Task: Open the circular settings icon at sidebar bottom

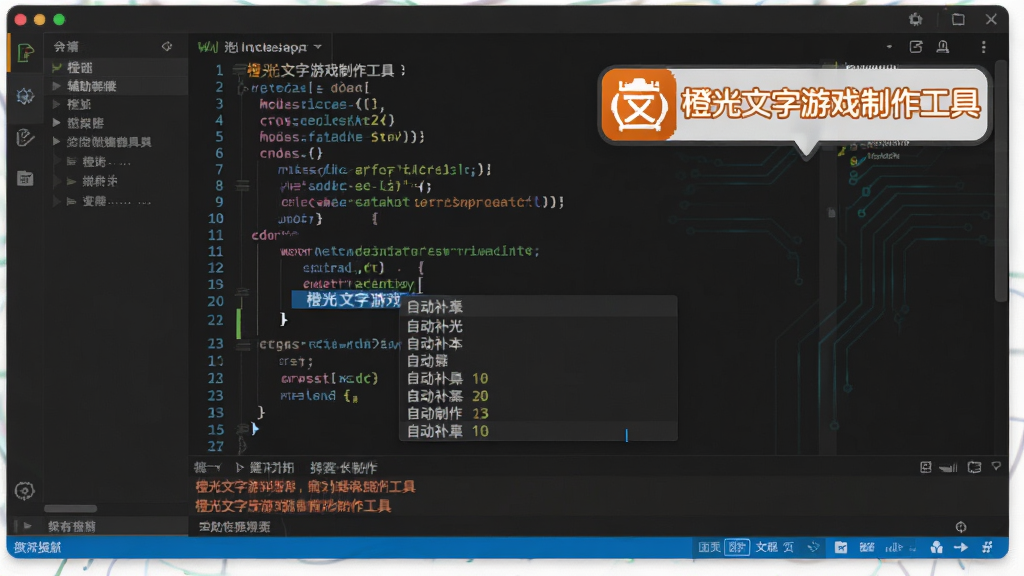Action: tap(25, 490)
